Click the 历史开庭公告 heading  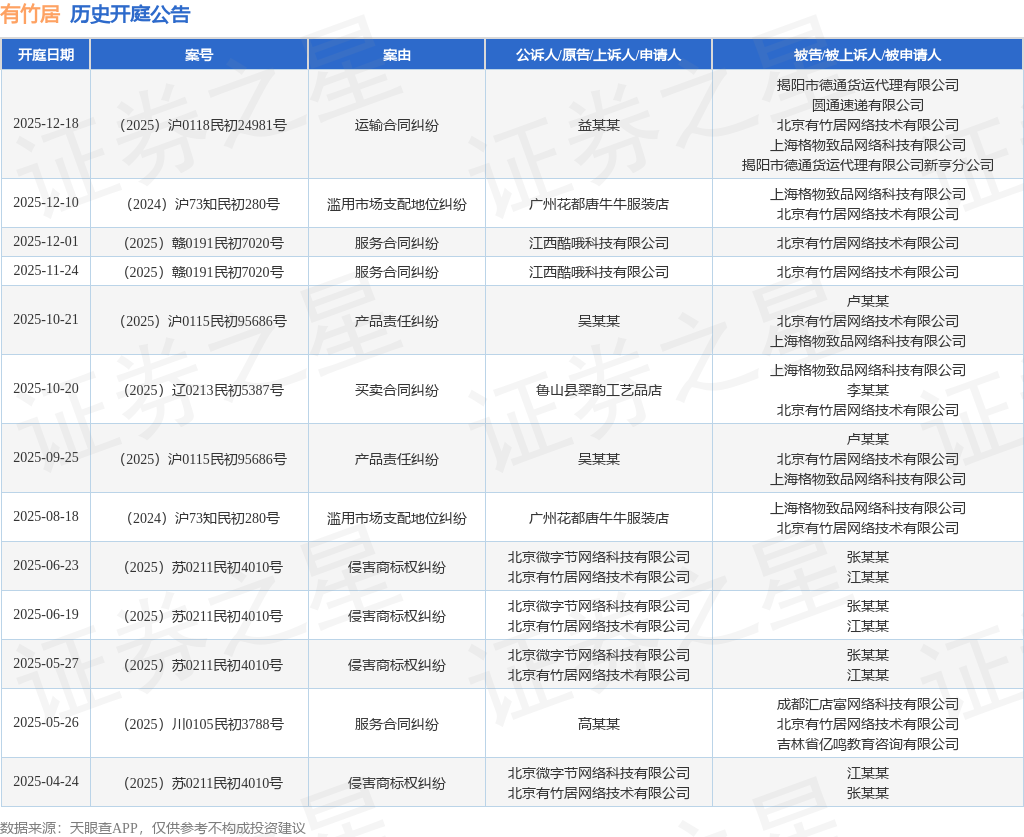(130, 14)
